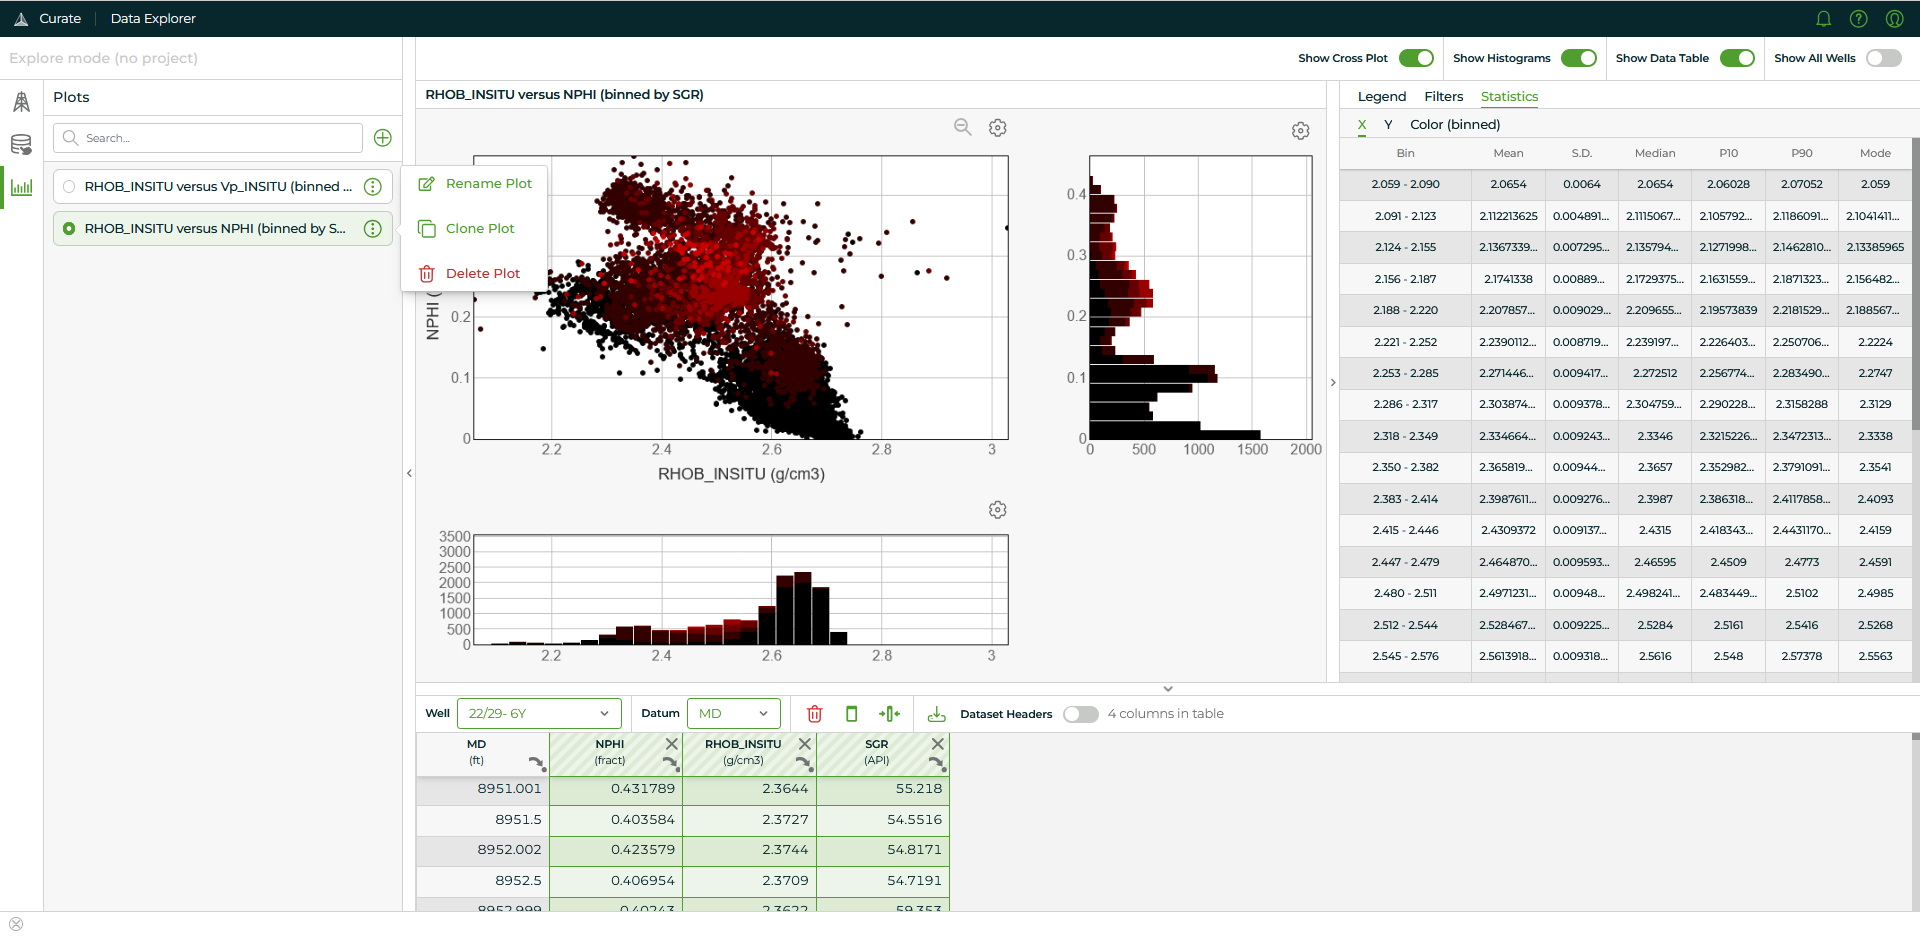The width and height of the screenshot is (1920, 936).
Task: Open options for RHOB_INSITU versus NPHI plot
Action: [373, 229]
